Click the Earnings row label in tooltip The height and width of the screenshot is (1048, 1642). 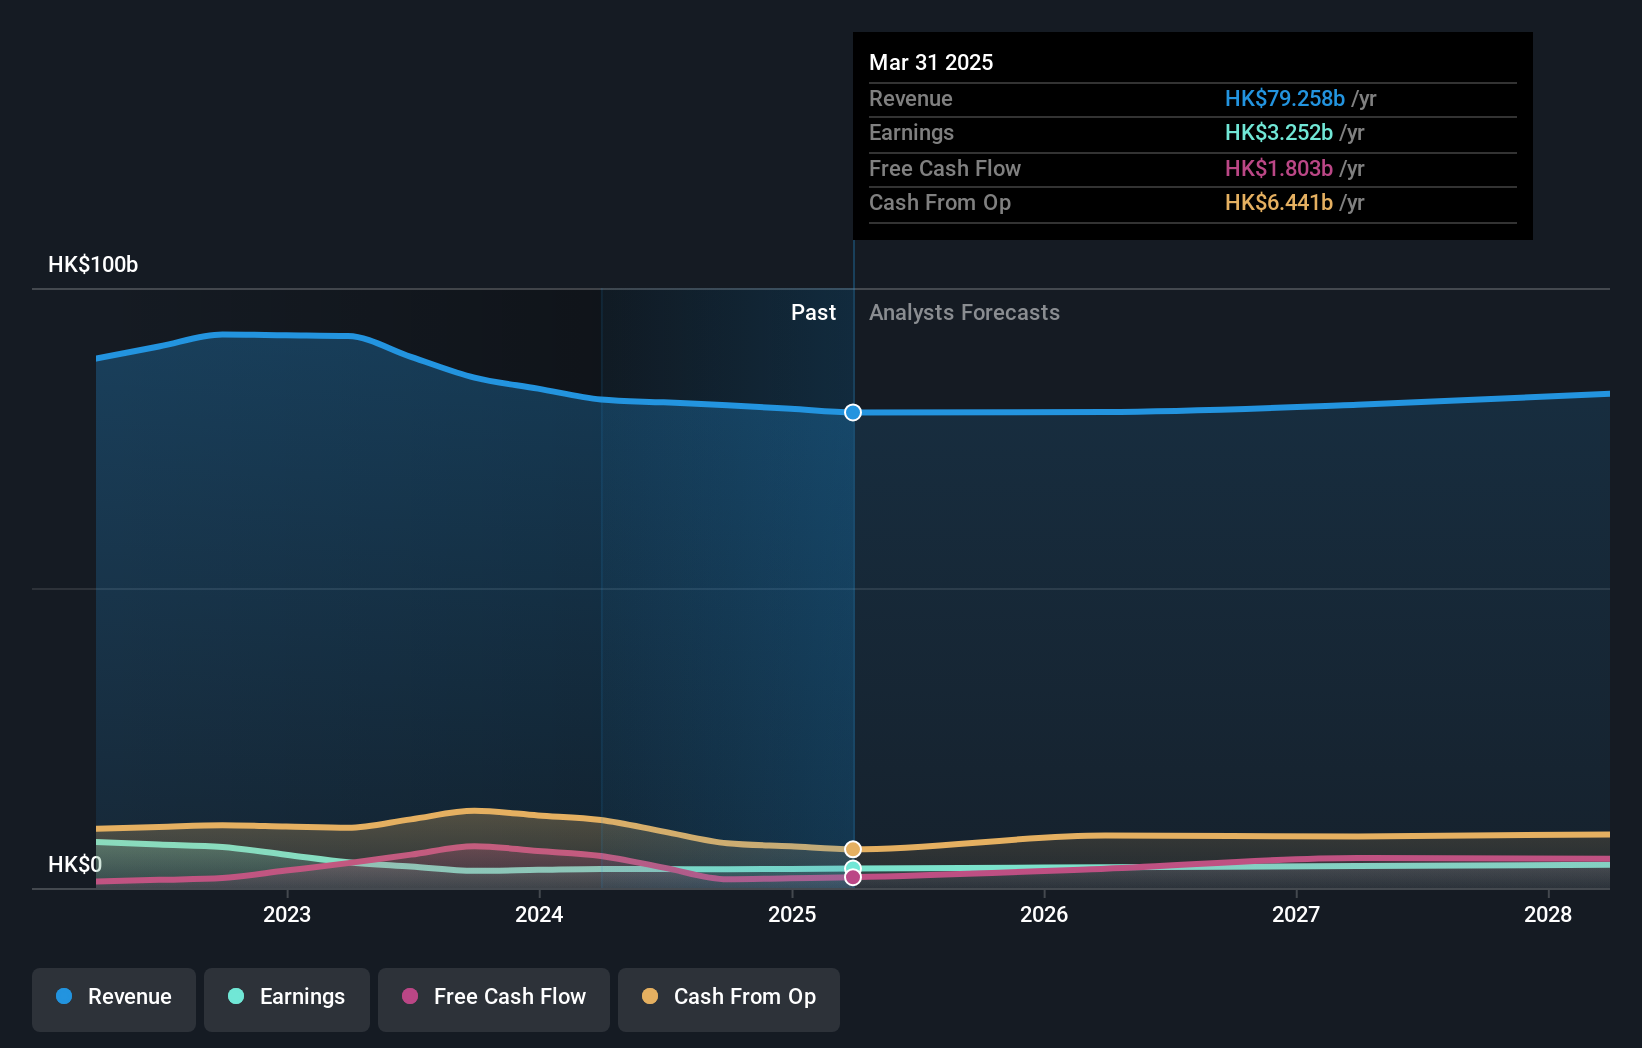[911, 132]
